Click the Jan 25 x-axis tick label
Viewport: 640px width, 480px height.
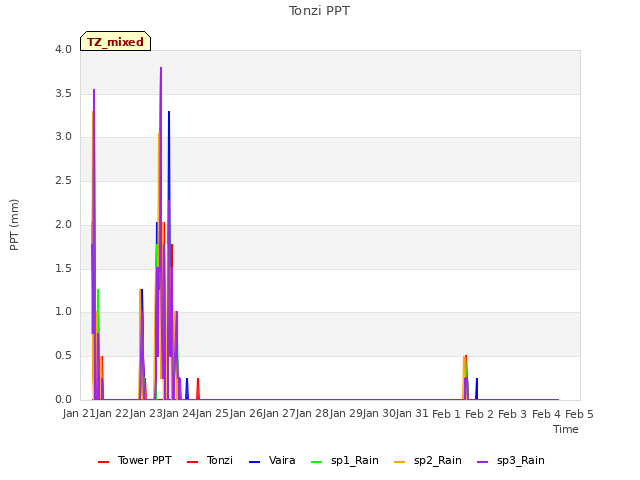pos(212,414)
